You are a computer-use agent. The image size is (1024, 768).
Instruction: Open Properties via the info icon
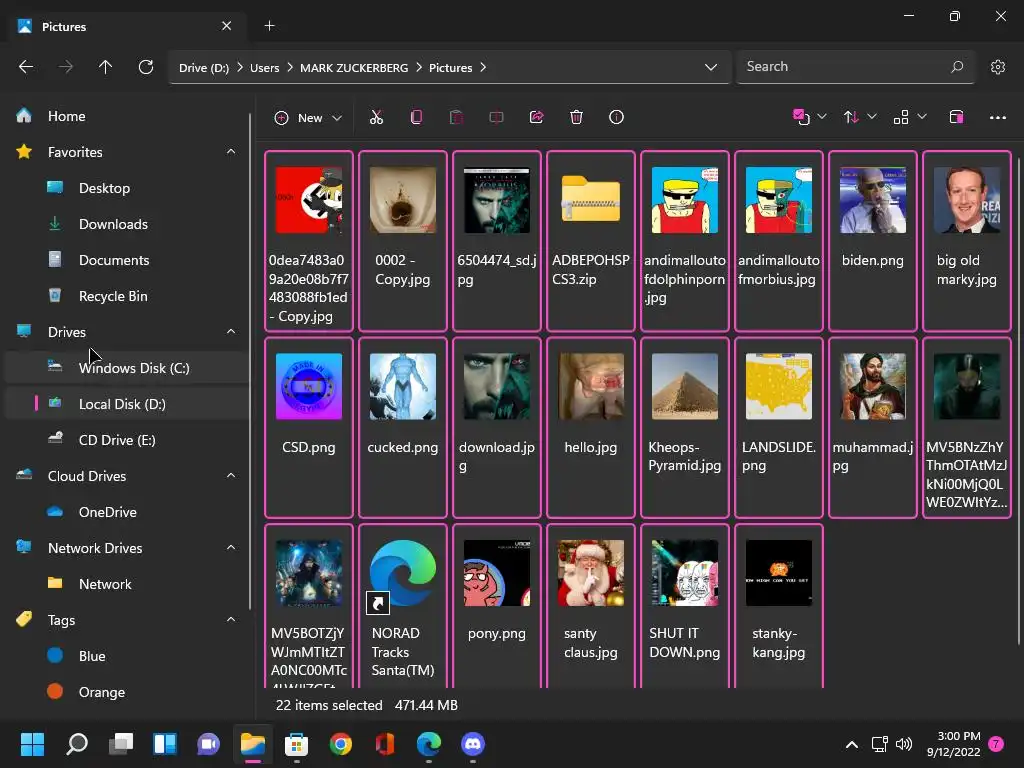click(616, 118)
